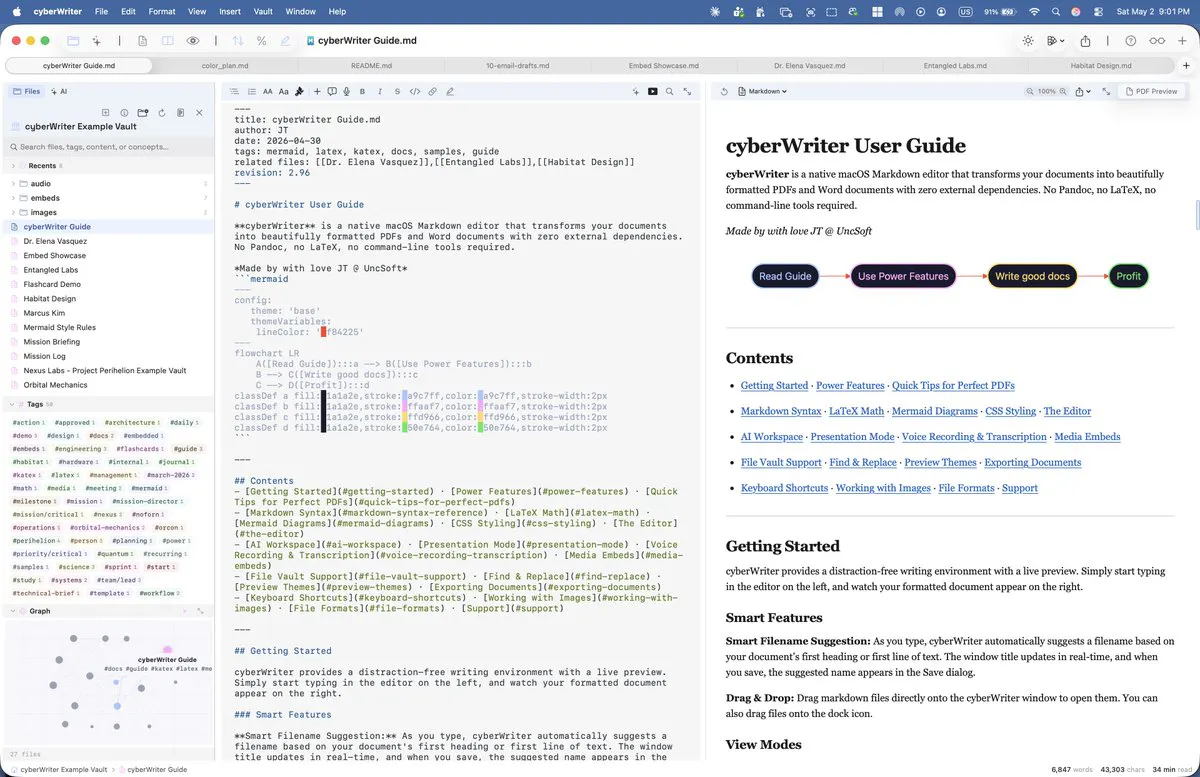Click the notebook icon in sidebar toolbar
This screenshot has height=777, width=1200.
point(179,113)
